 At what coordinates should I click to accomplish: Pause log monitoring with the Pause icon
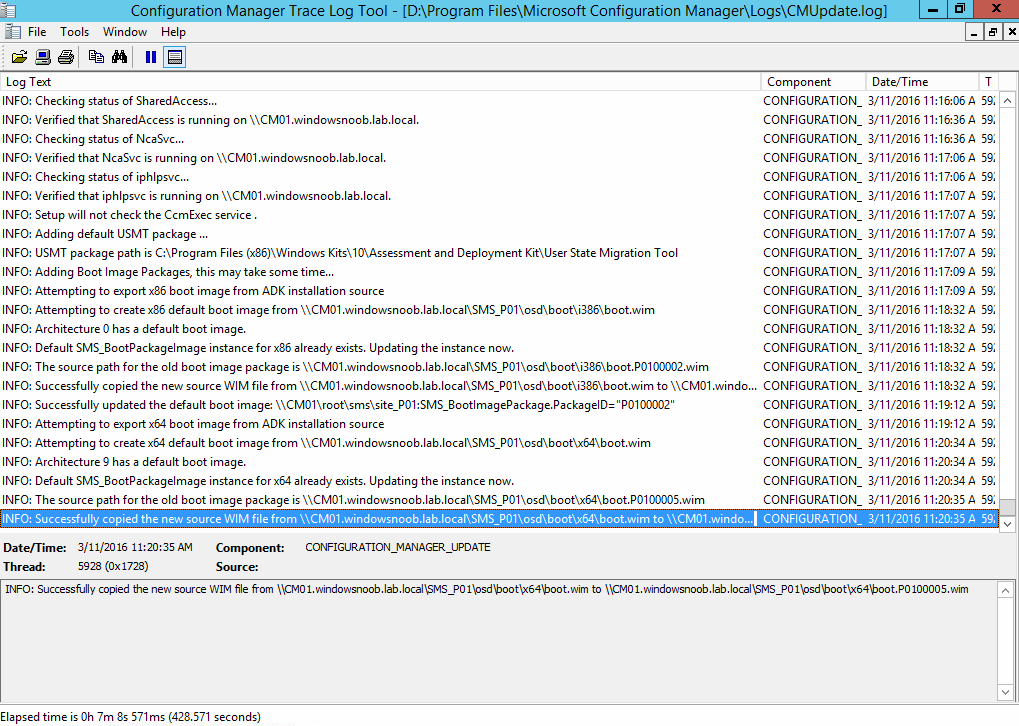tap(151, 57)
